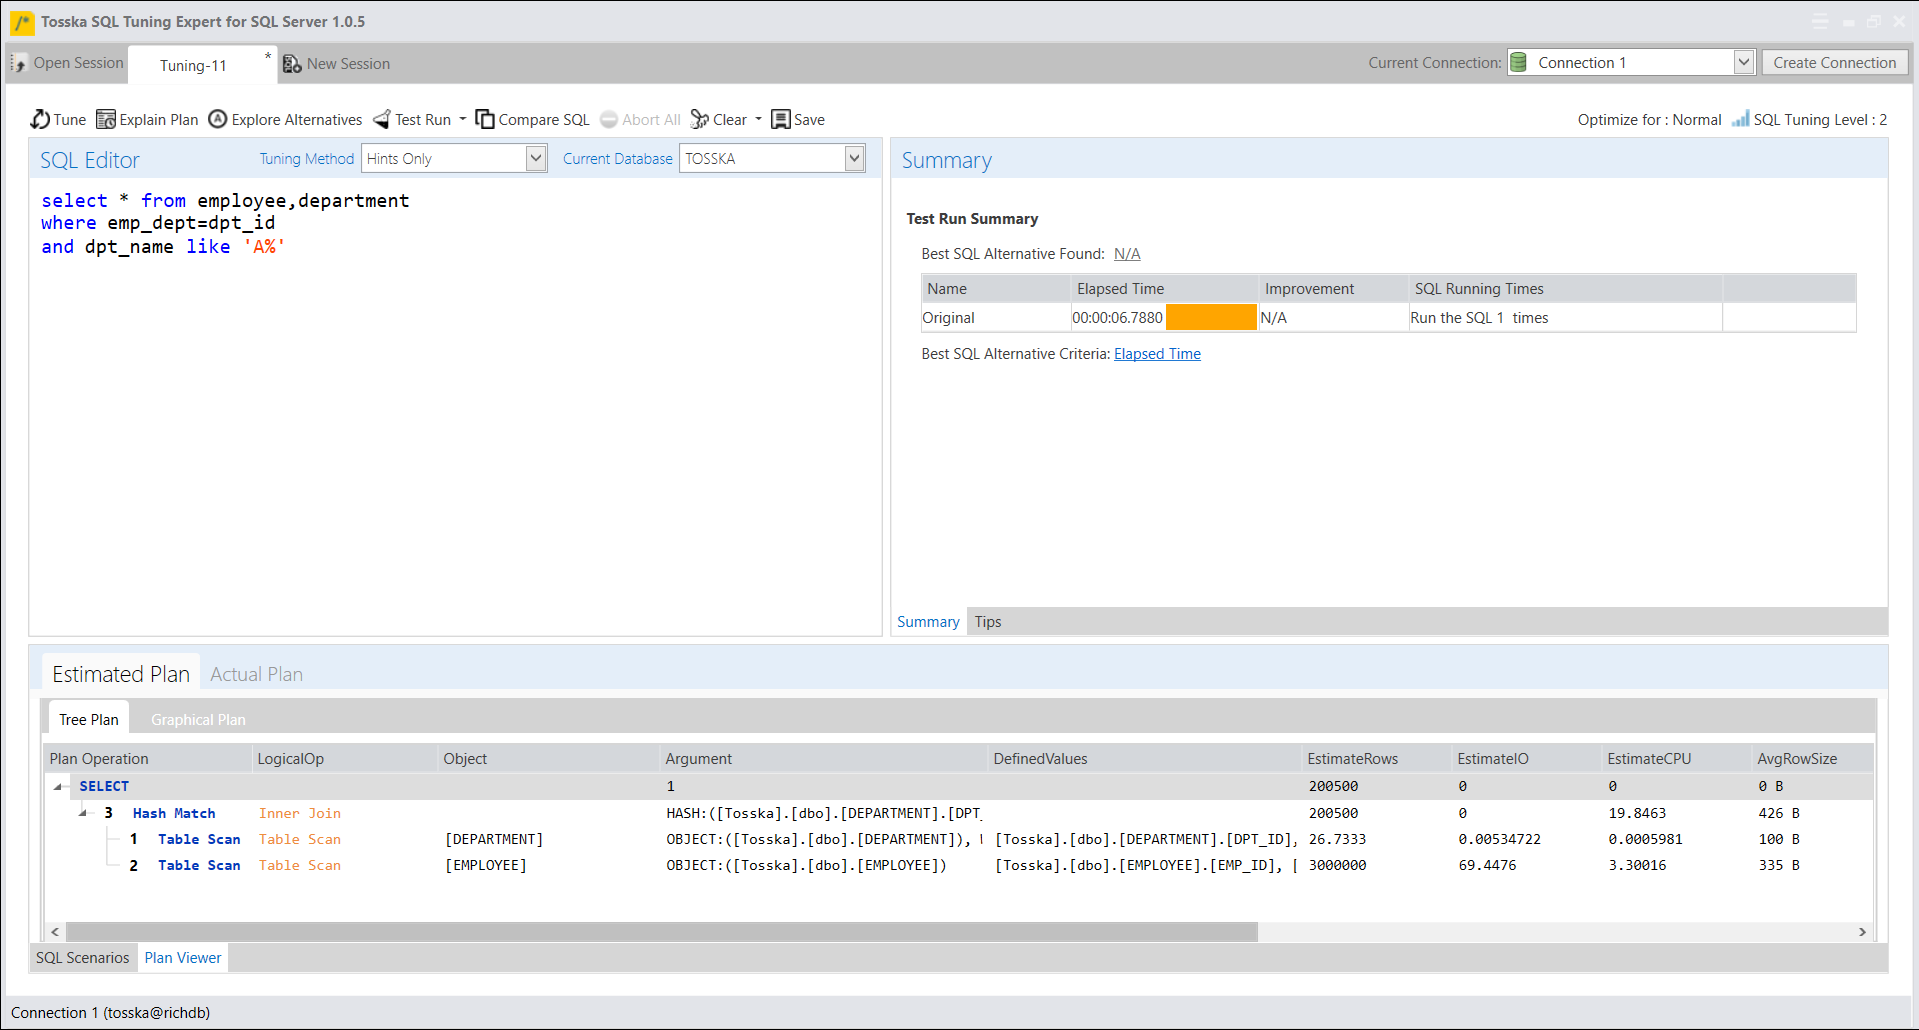Viewport: 1919px width, 1030px height.
Task: Click the orange elapsed time bar
Action: tap(1211, 317)
